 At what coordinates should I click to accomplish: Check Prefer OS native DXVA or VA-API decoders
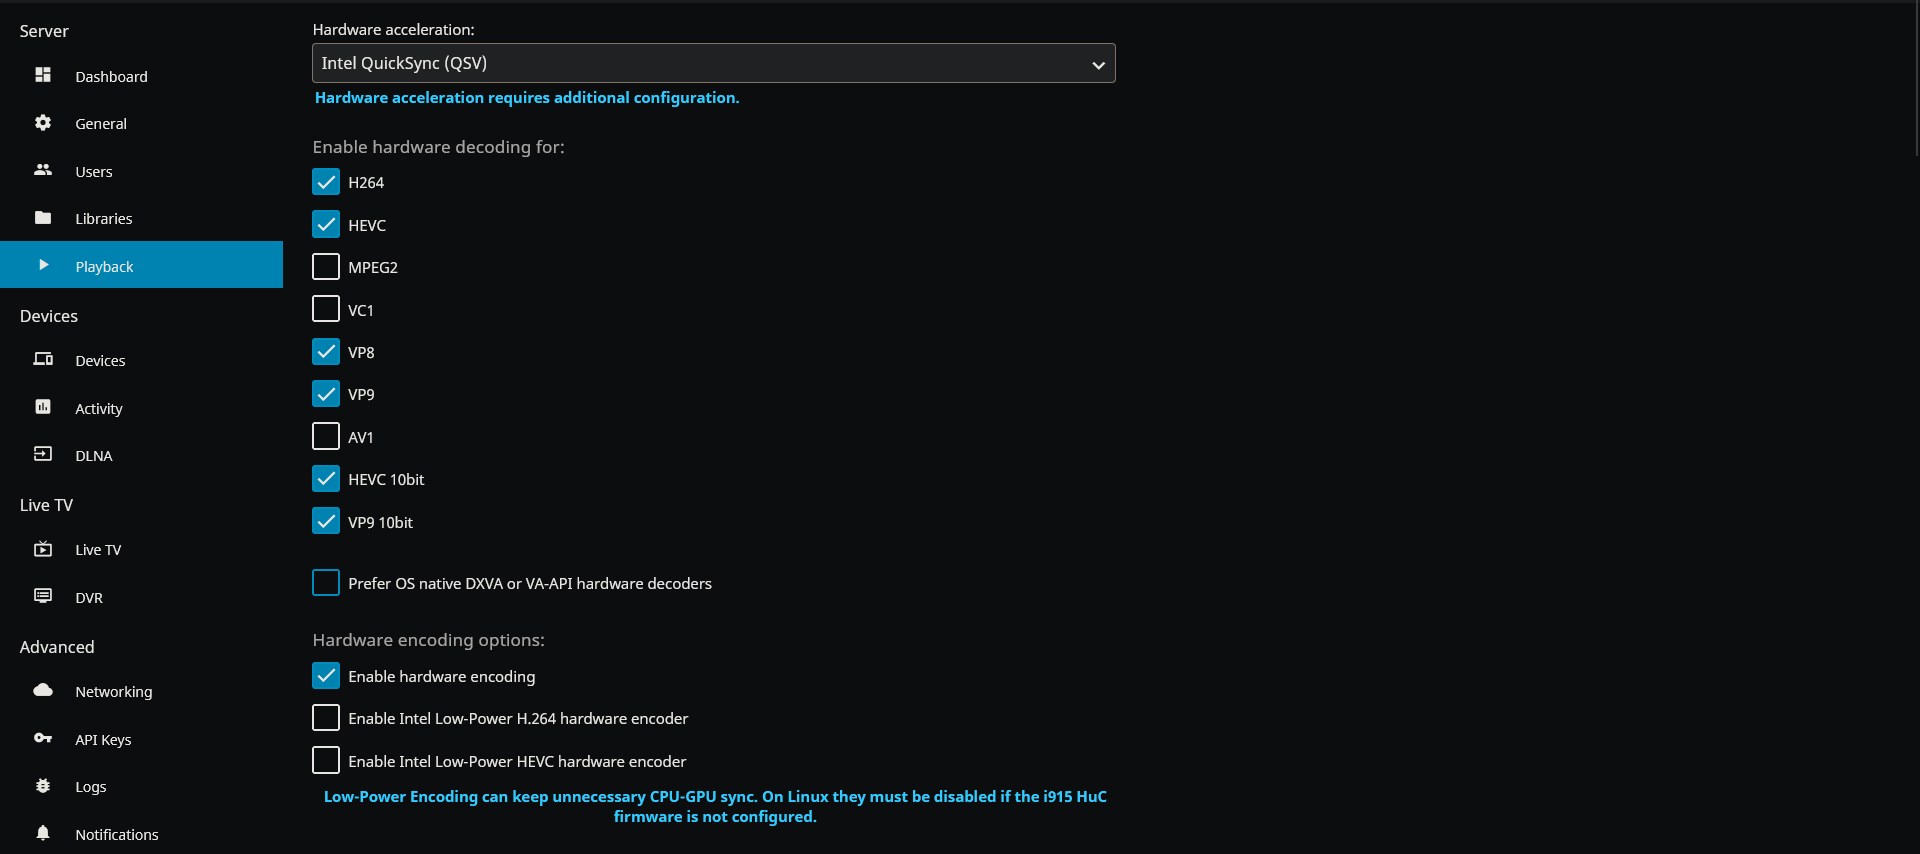(326, 583)
